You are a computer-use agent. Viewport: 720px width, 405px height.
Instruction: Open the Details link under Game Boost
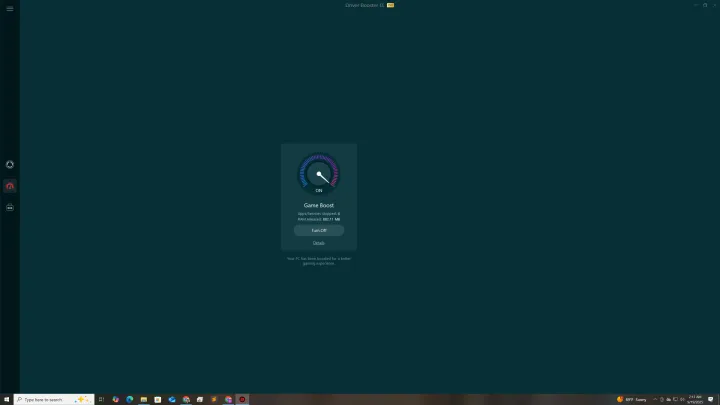coord(319,243)
